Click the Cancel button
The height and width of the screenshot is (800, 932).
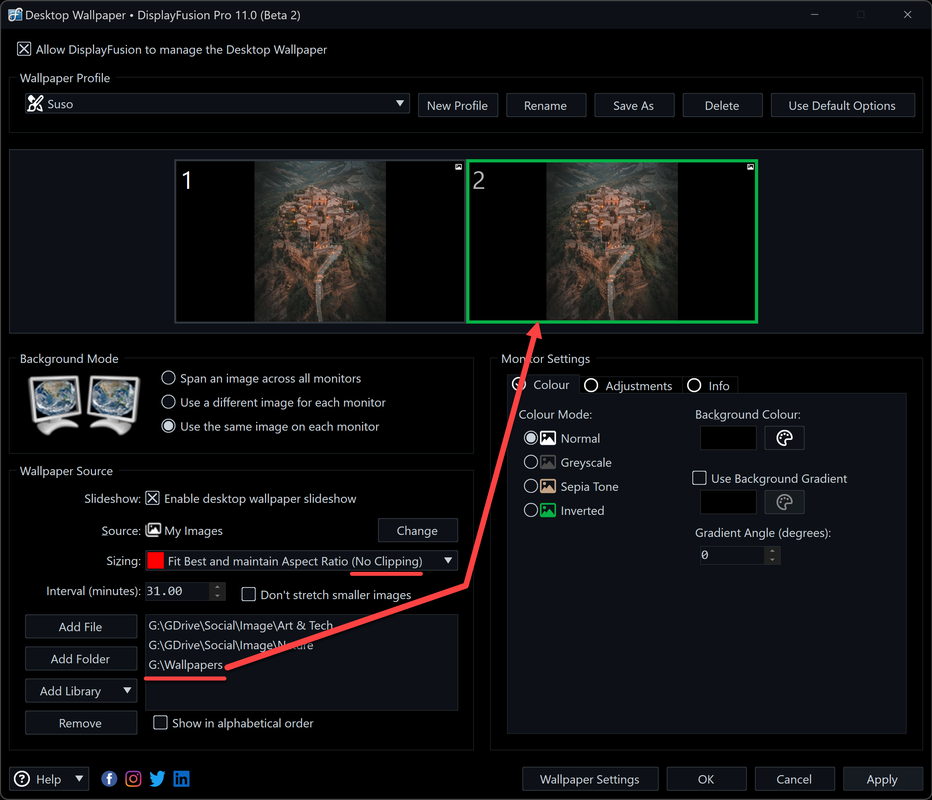794,779
